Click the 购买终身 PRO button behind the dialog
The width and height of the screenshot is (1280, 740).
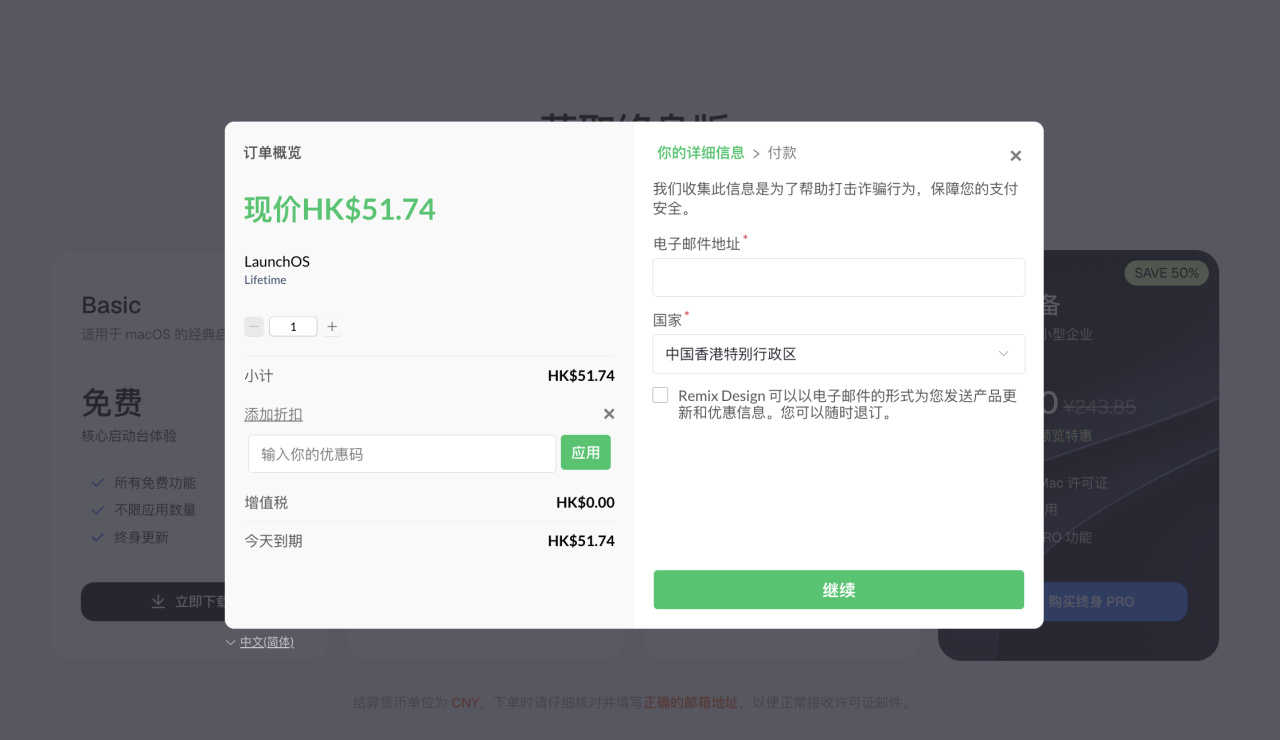click(1115, 602)
